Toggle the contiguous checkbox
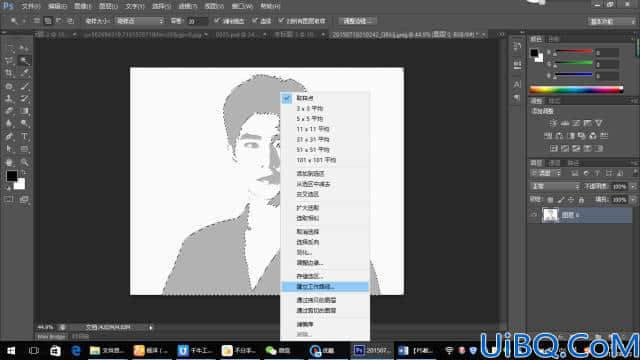This screenshot has height=360, width=640. 255,20
